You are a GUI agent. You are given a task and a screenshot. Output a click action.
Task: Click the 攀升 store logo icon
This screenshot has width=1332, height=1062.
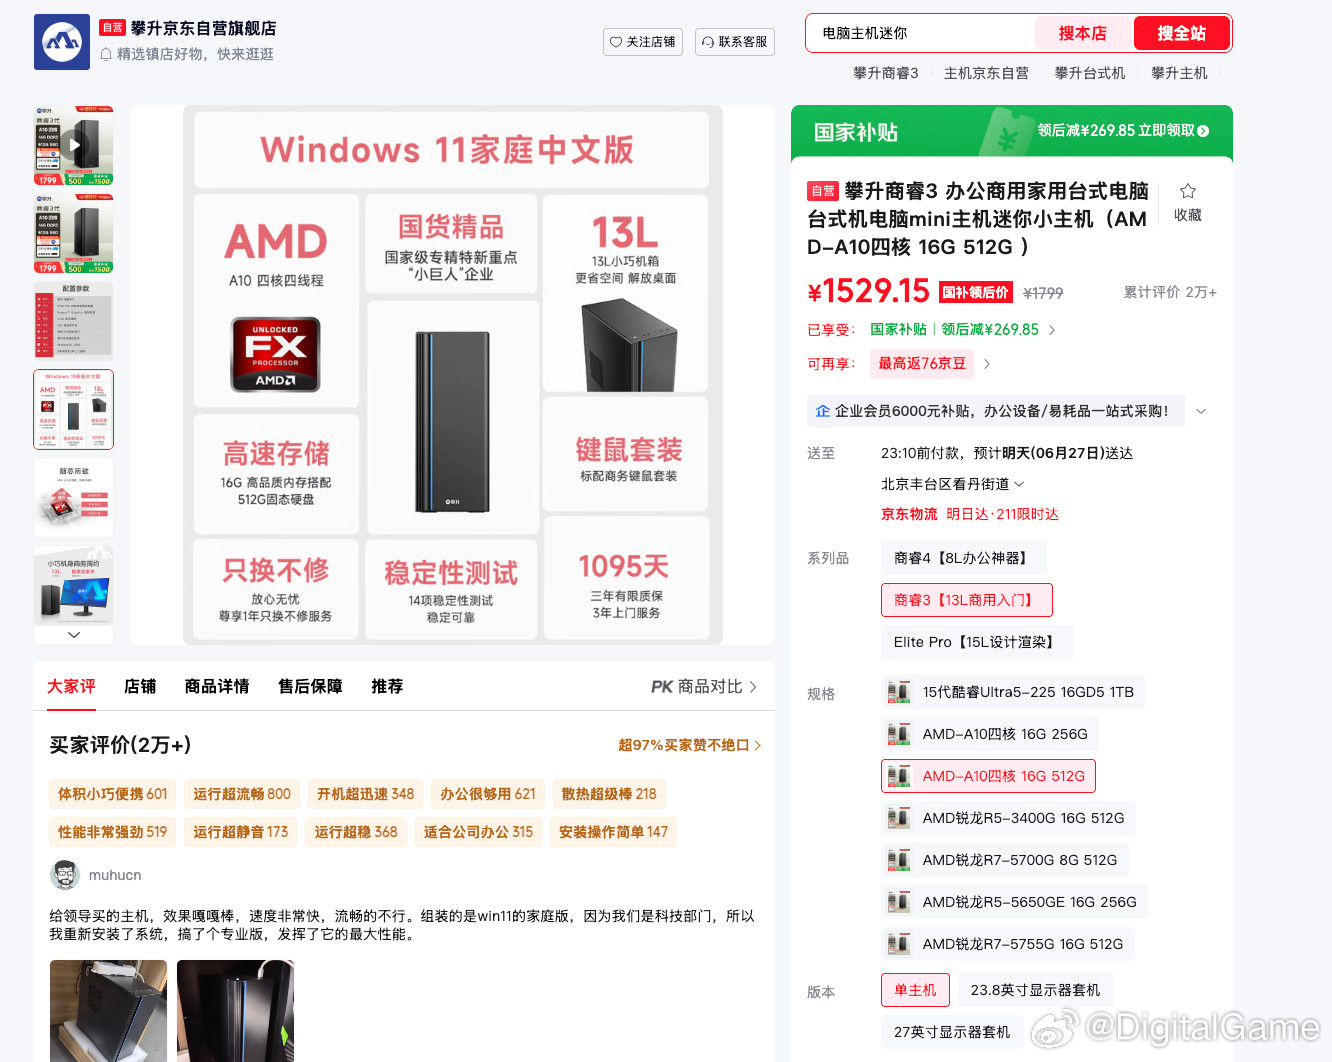pos(62,42)
